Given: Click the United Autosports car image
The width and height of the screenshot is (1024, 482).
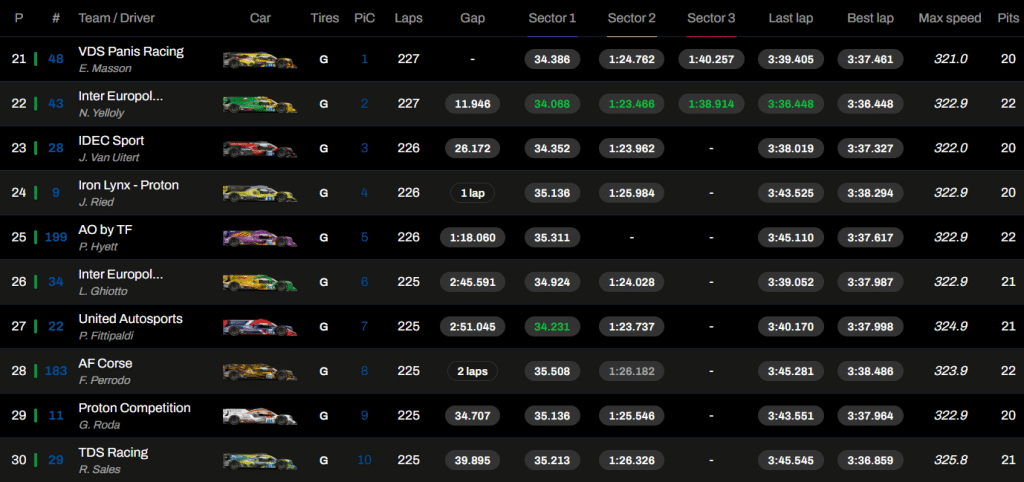Looking at the screenshot, I should 260,327.
